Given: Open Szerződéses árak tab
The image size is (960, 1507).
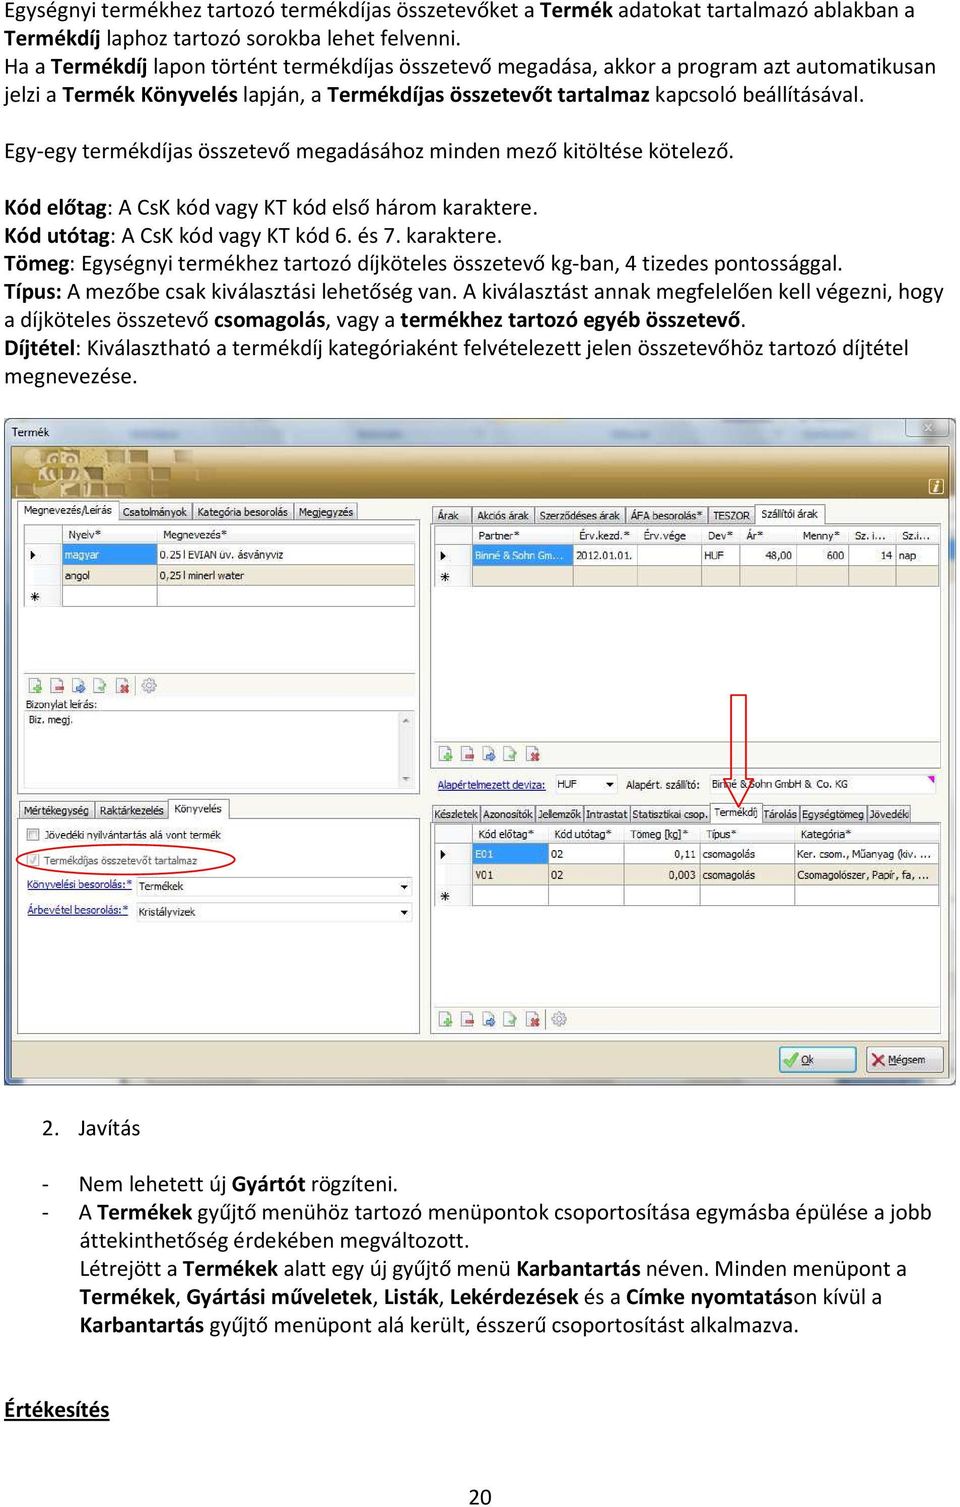Looking at the screenshot, I should pos(580,516).
